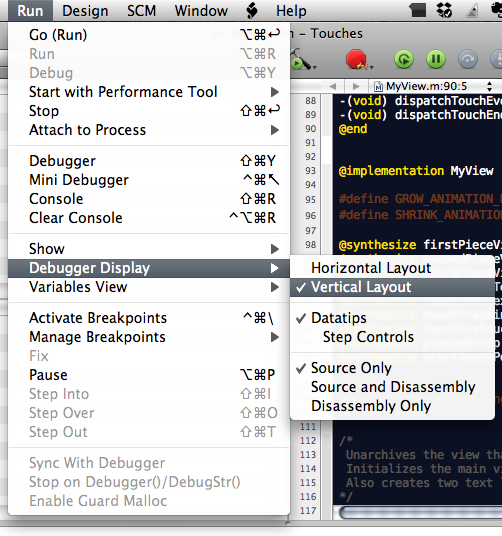Viewport: 502px width, 536px height.
Task: Click the Dropbox icon in menu bar
Action: [x=444, y=10]
